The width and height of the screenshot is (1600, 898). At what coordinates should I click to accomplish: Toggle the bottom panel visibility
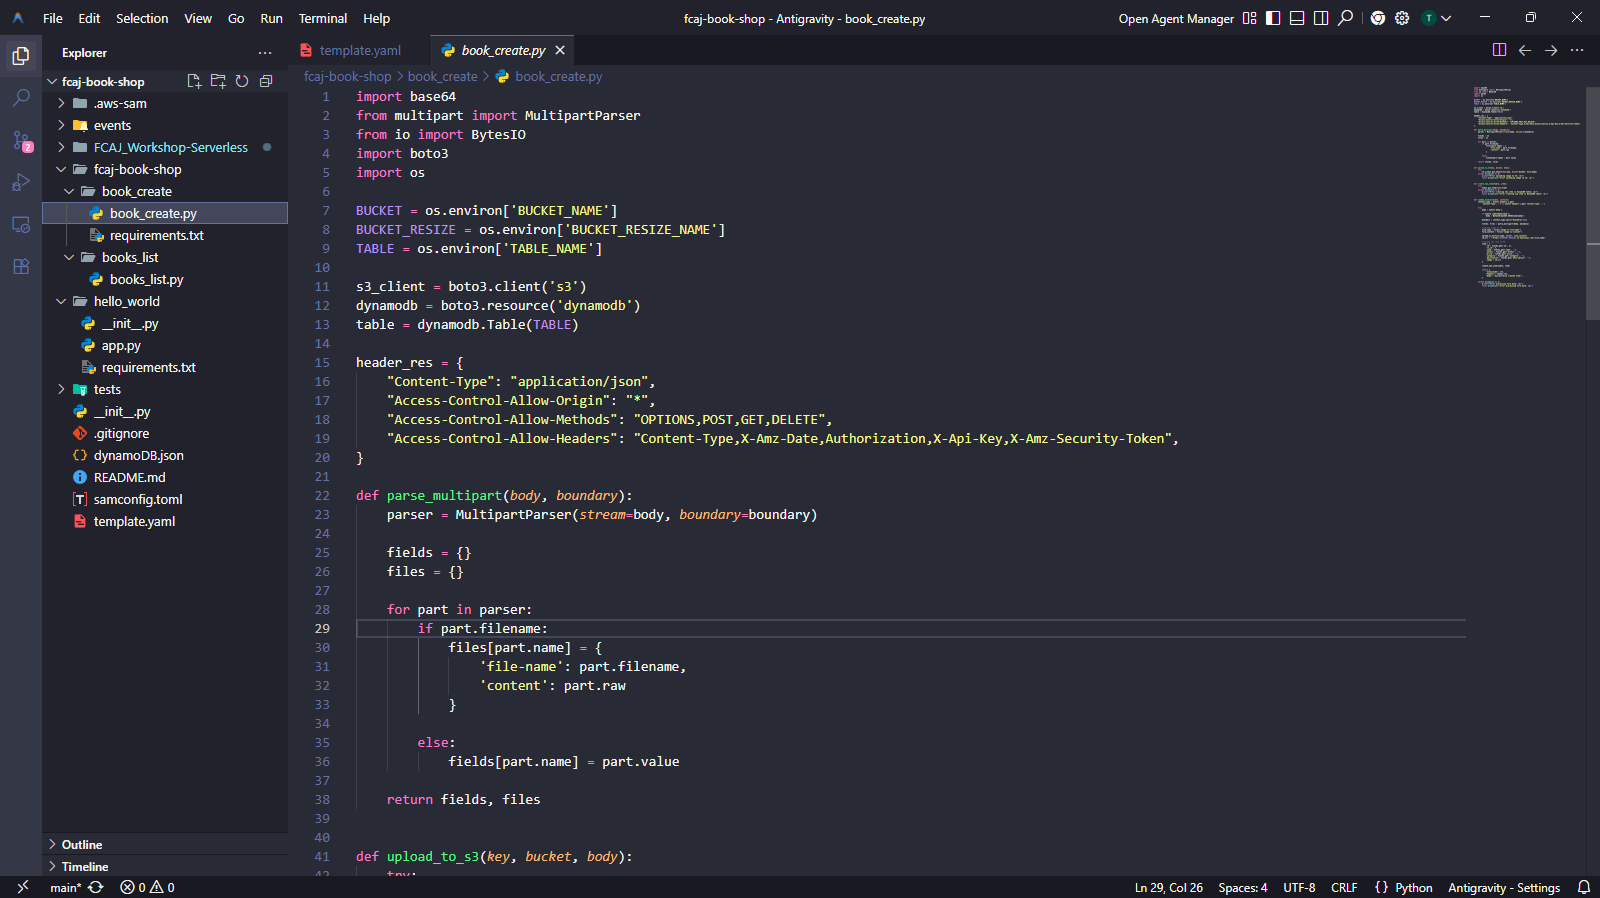1297,18
